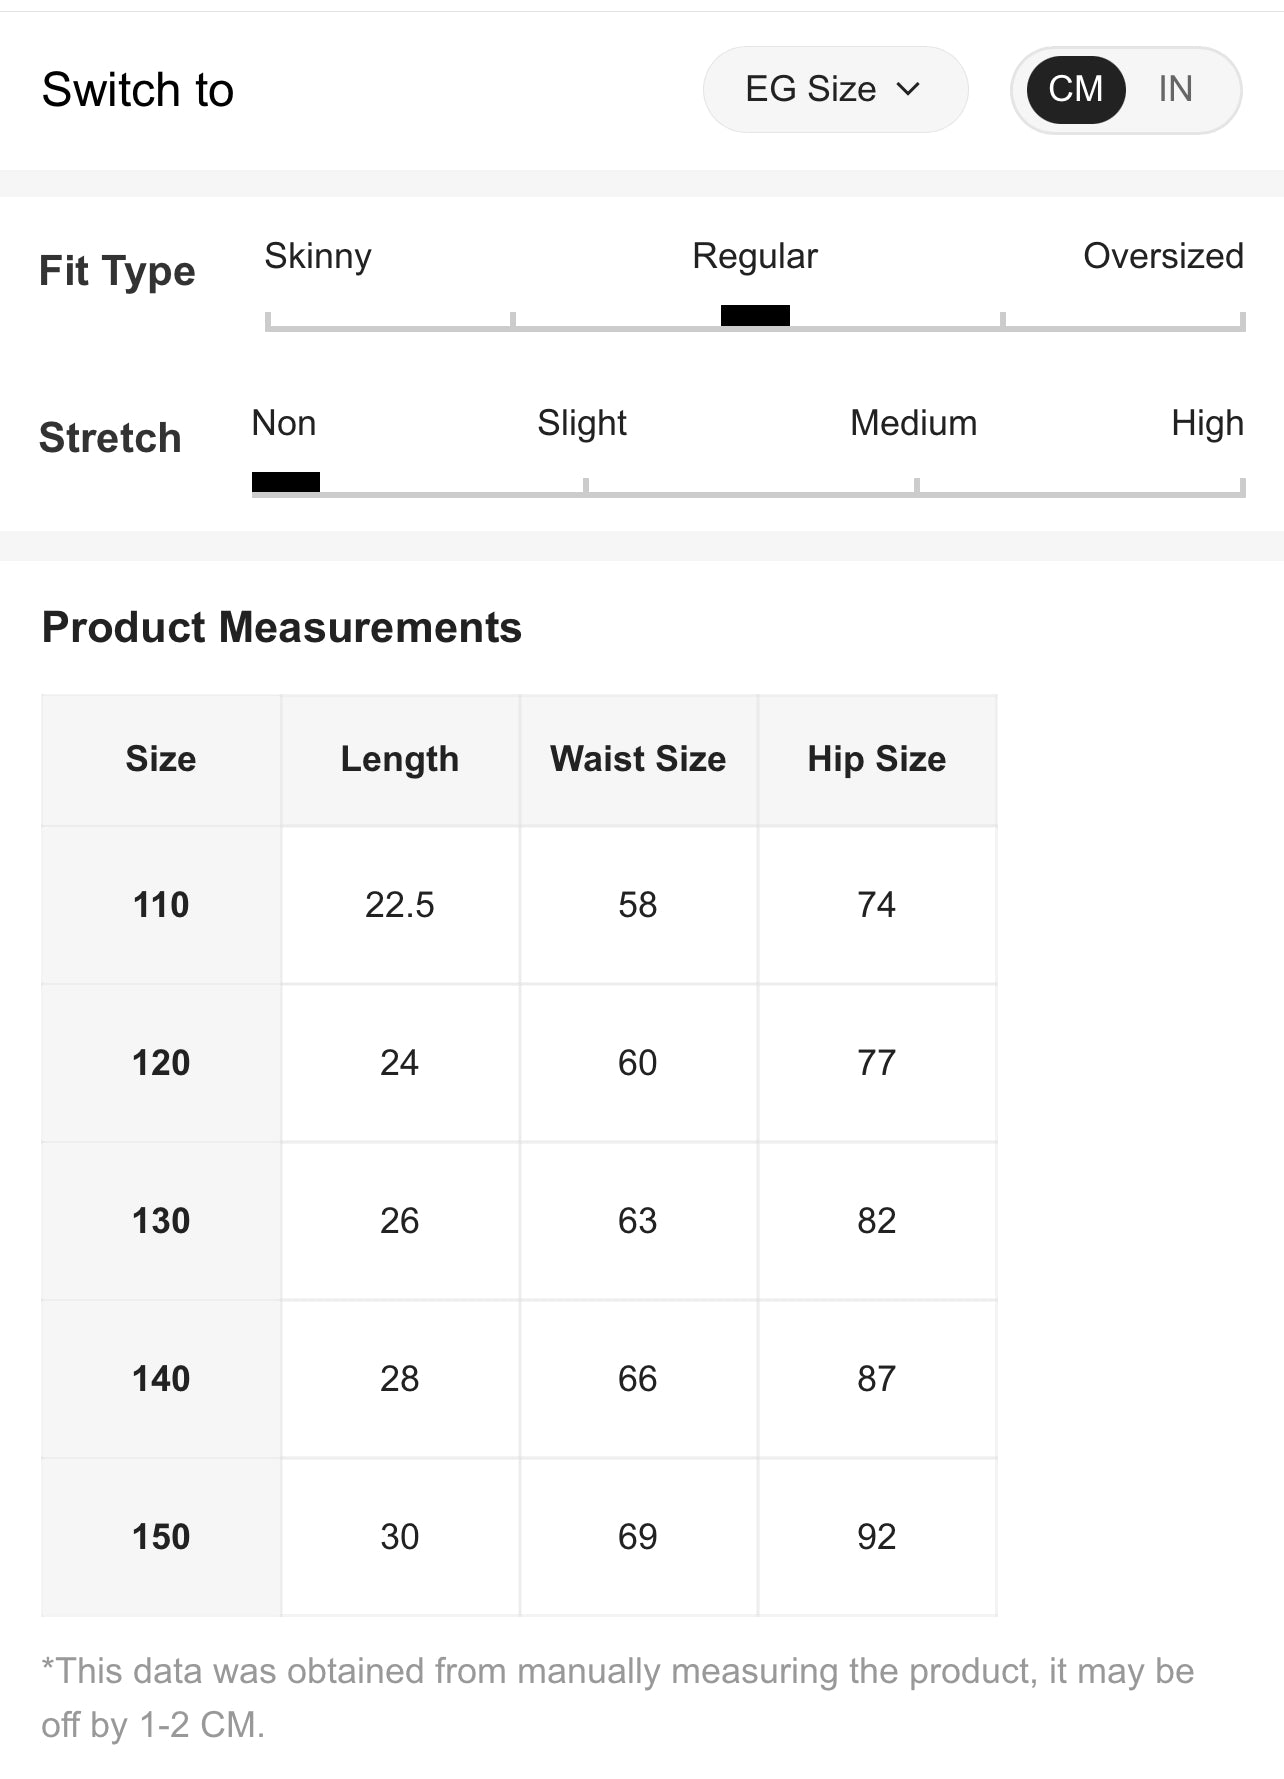Click the Regular fit type marker
Viewport: 1284px width, 1779px height.
[x=755, y=316]
